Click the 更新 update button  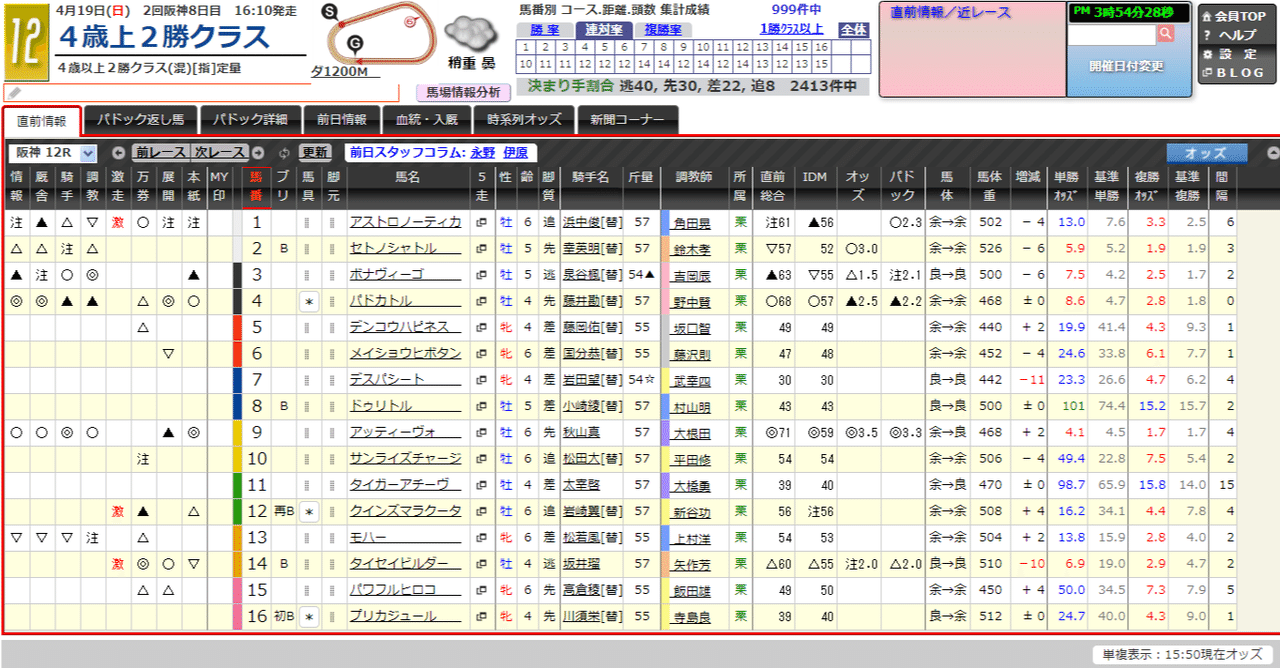pos(316,150)
